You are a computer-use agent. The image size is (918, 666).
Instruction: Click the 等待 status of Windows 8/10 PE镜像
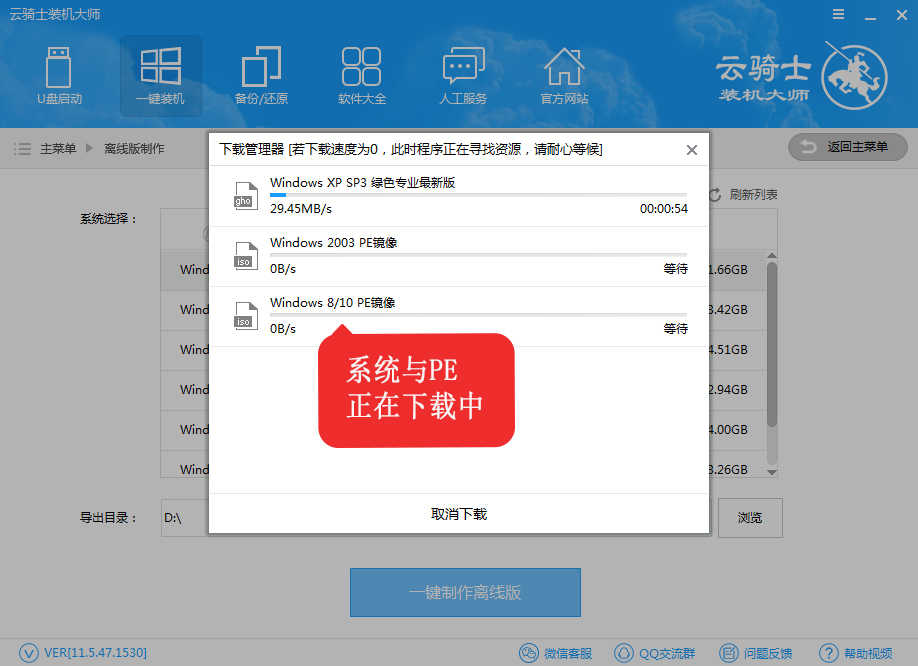[675, 329]
